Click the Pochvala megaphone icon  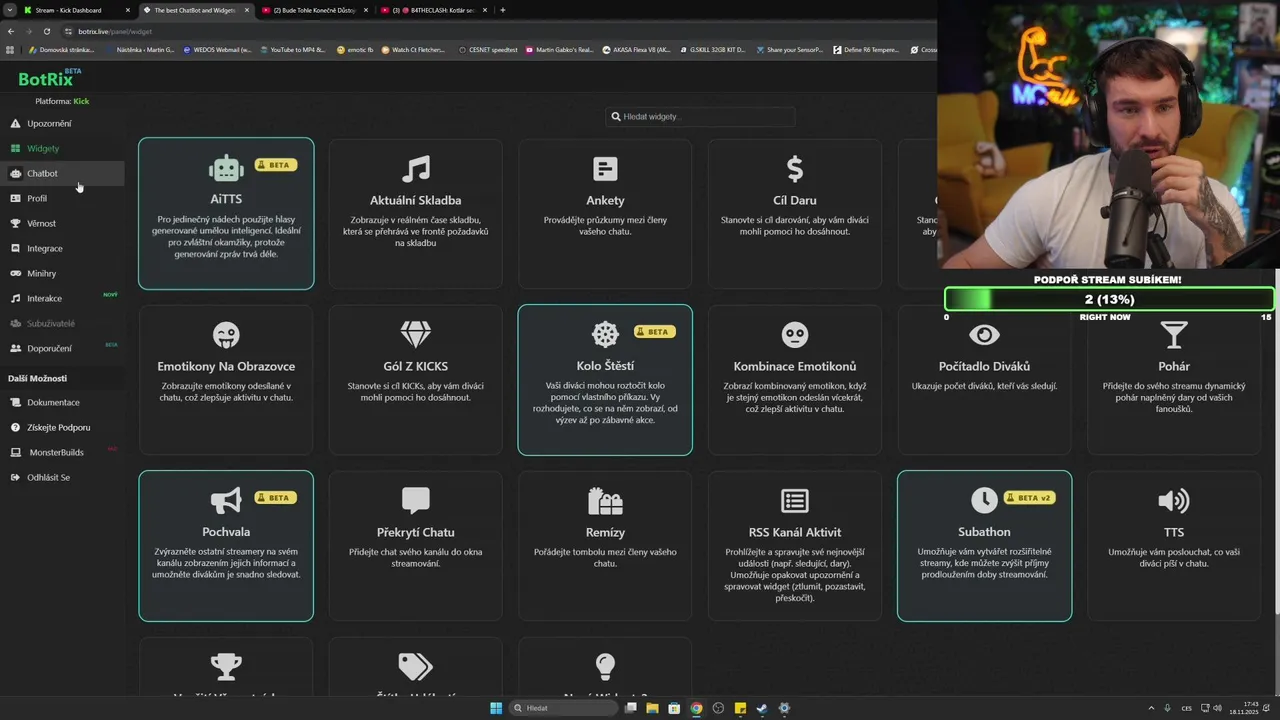tap(226, 500)
